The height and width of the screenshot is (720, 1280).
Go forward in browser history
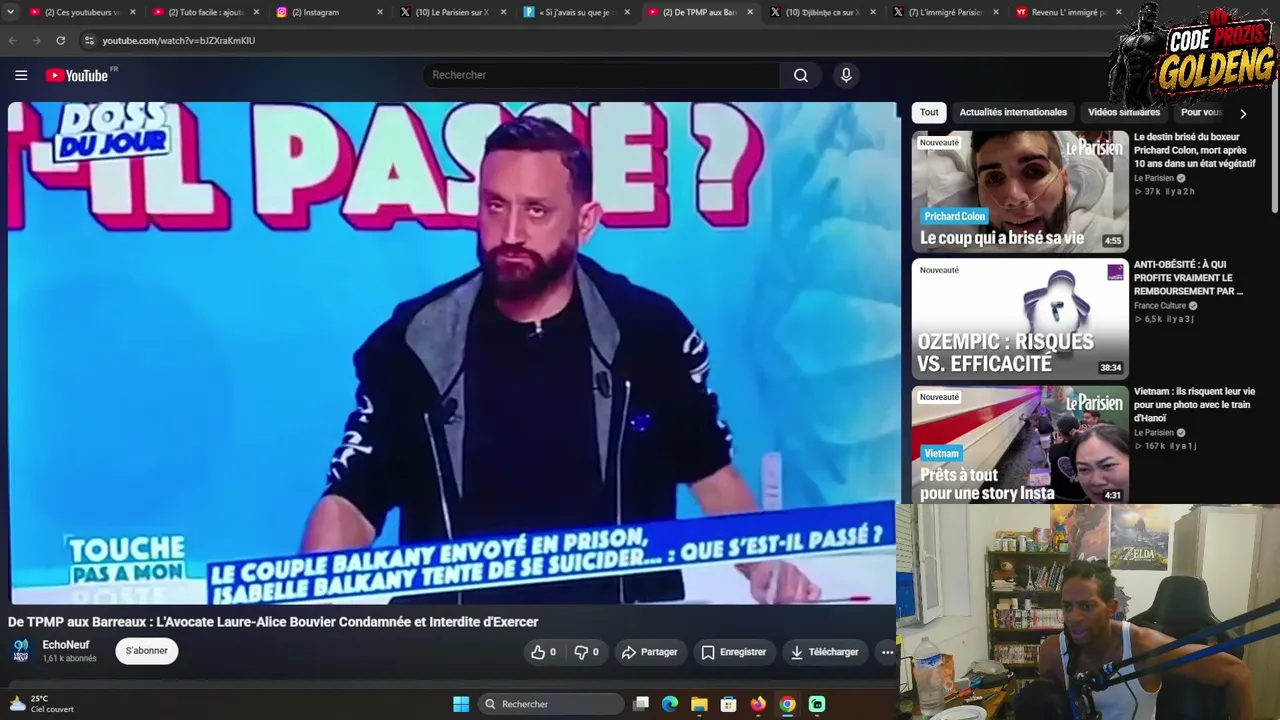coord(36,40)
